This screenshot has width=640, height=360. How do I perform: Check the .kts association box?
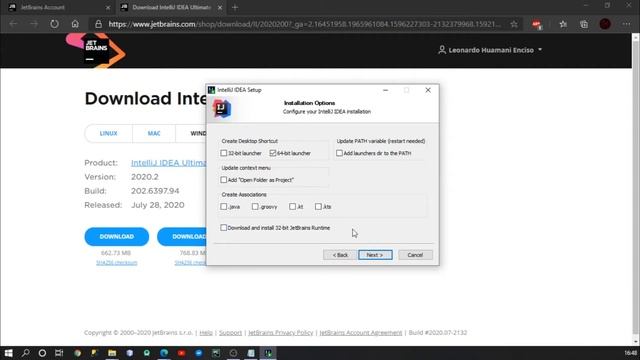coord(318,207)
